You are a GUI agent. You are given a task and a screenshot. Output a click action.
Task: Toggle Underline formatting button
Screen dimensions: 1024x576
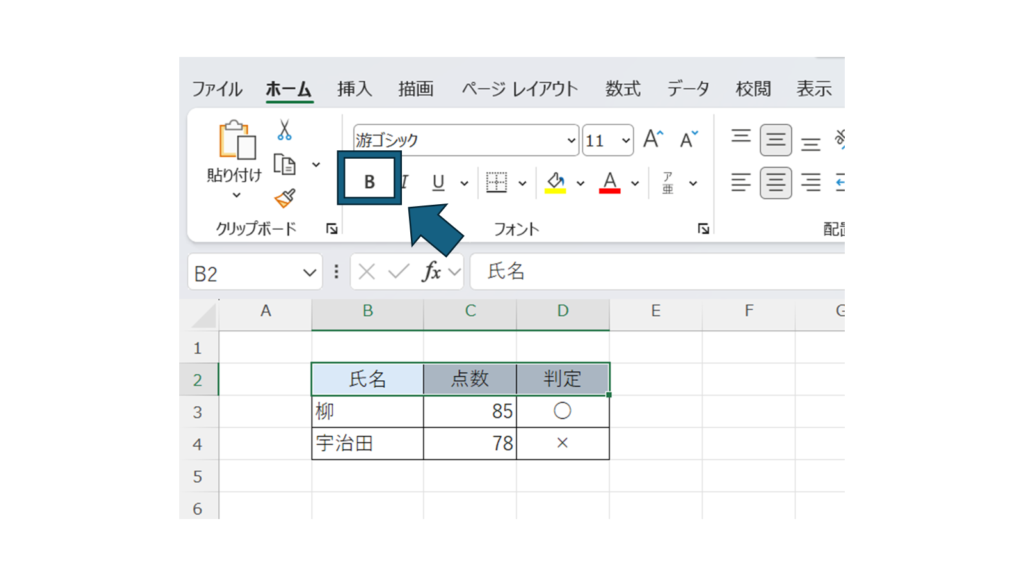tap(438, 183)
